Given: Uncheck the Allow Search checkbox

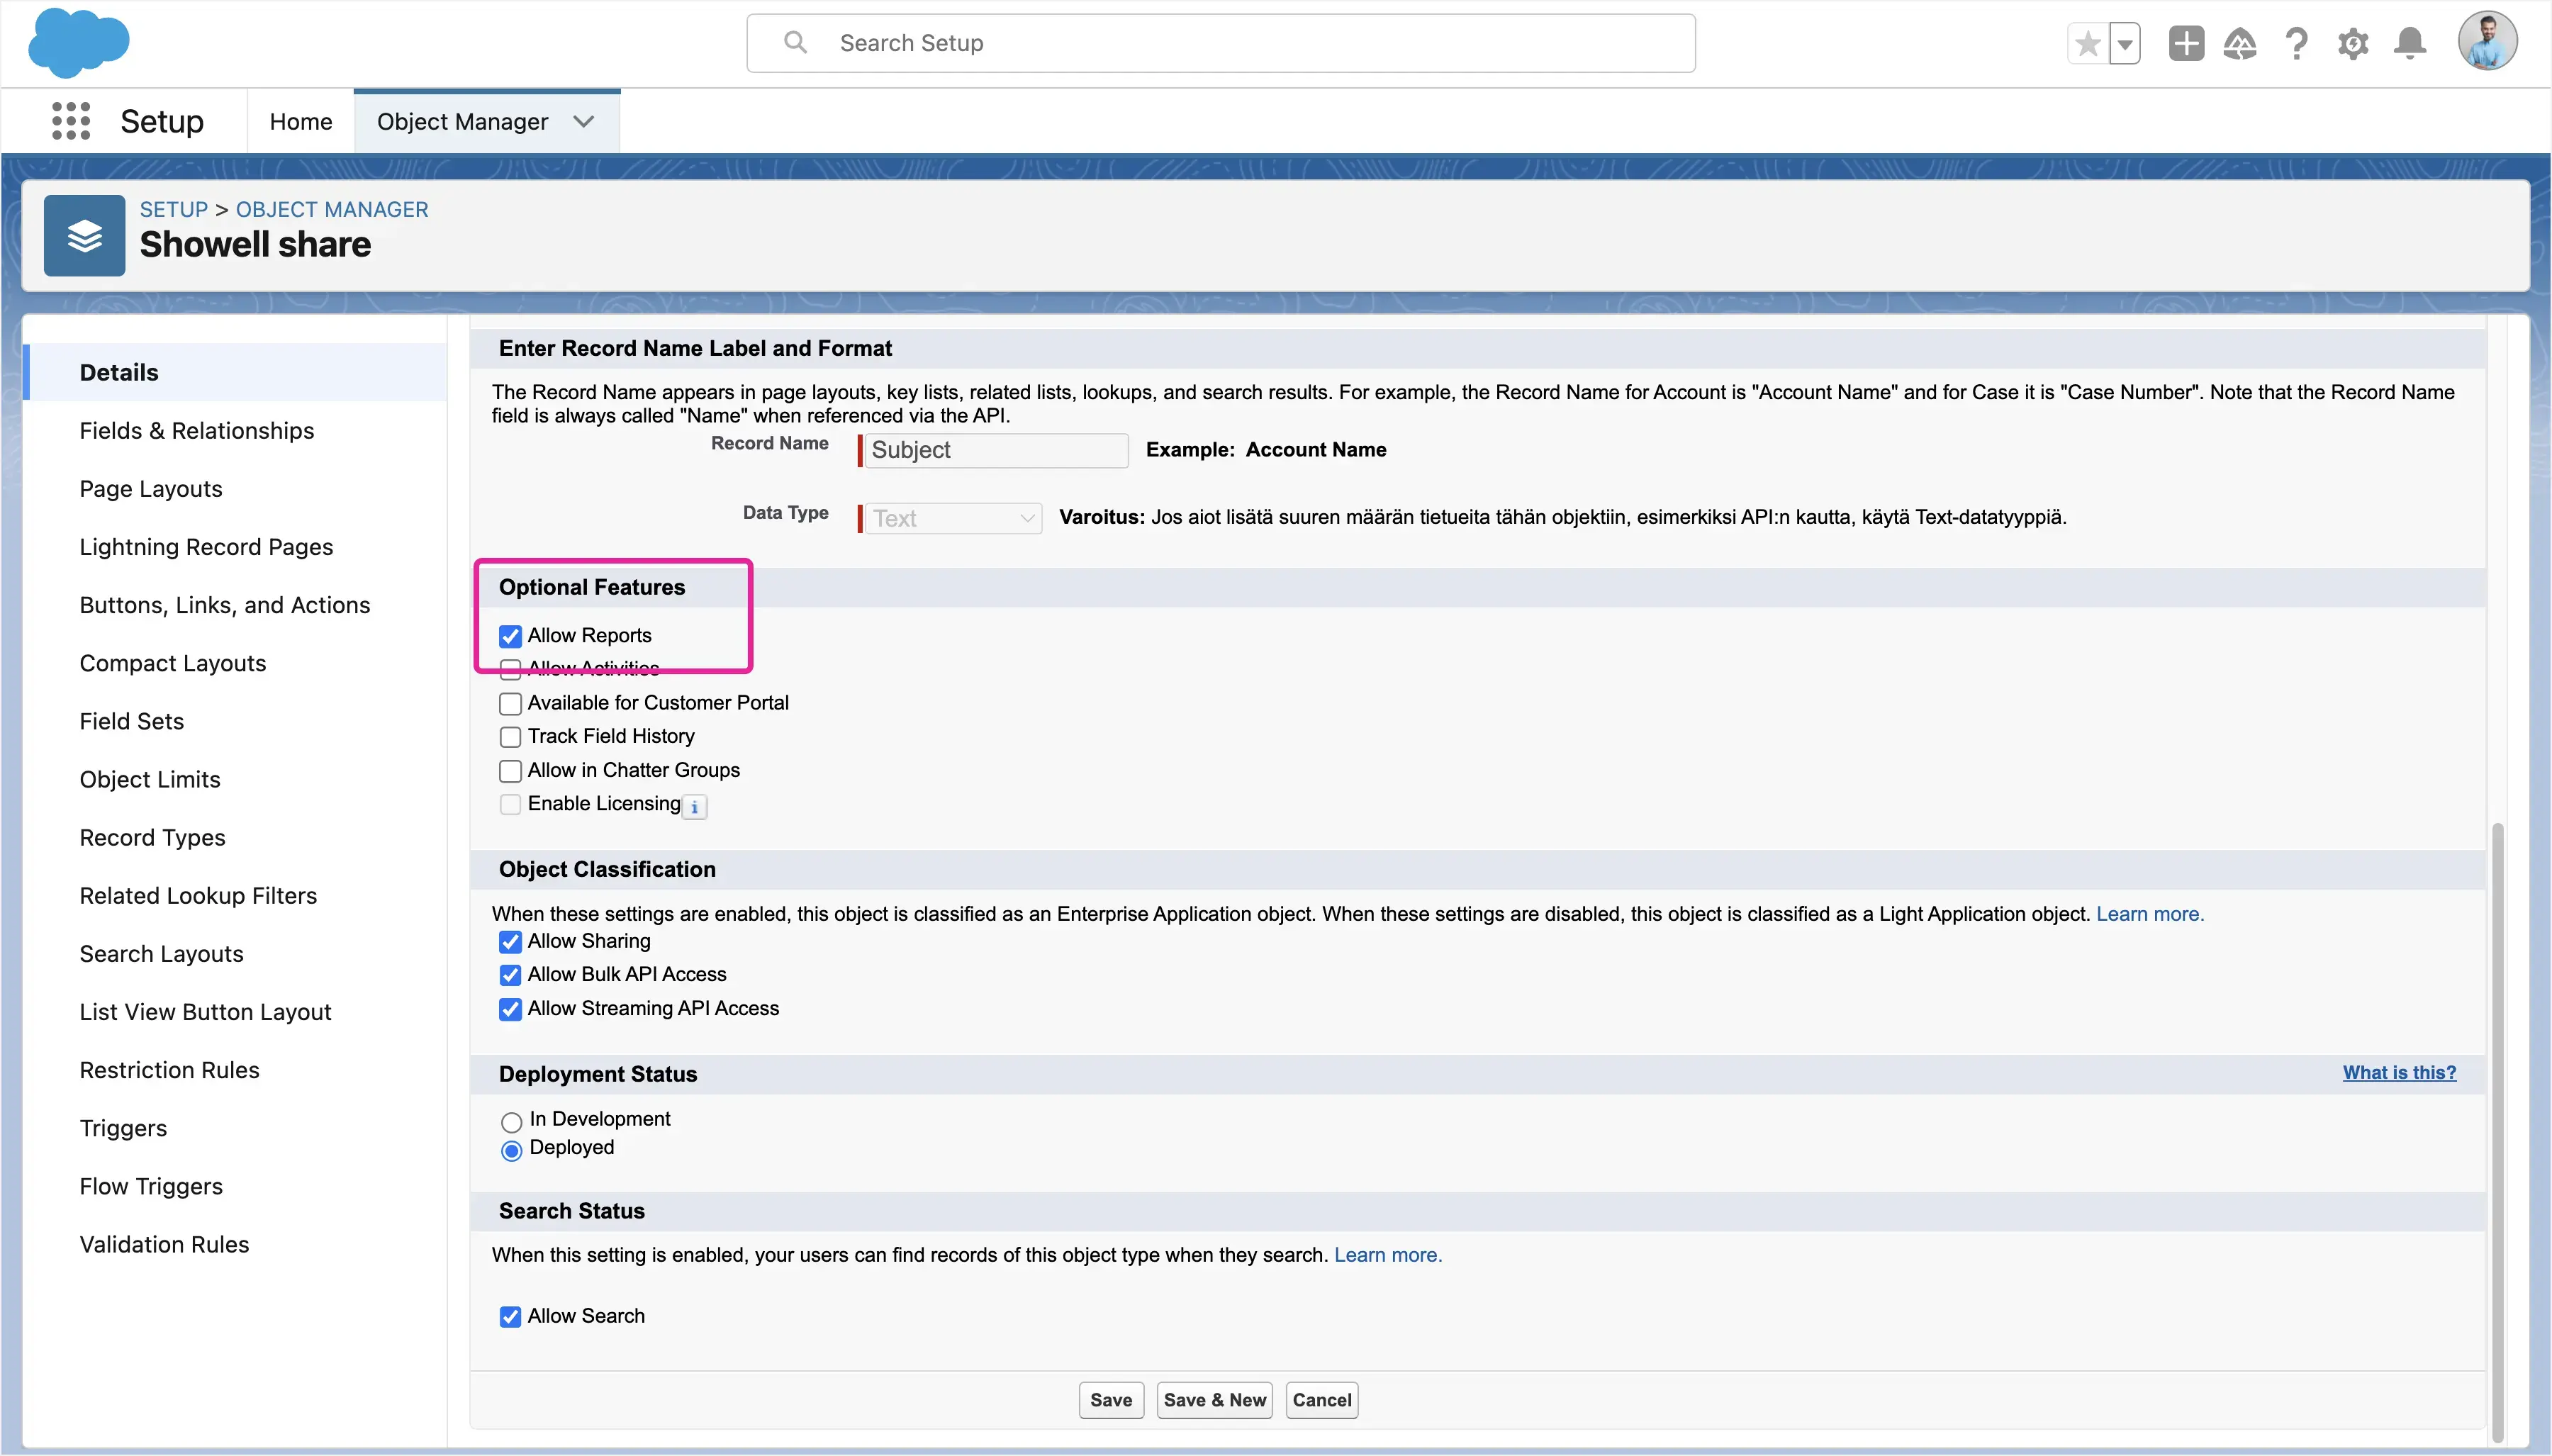Looking at the screenshot, I should (x=510, y=1317).
